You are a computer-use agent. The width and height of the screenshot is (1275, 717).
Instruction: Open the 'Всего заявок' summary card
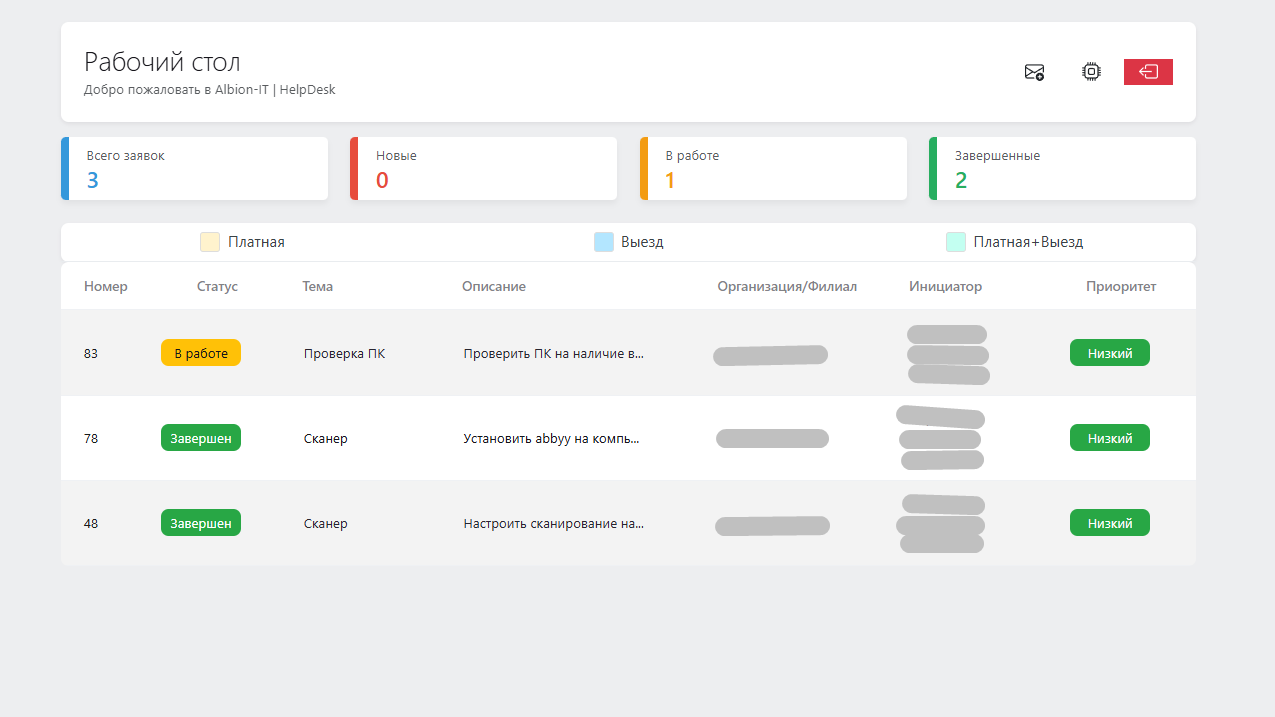click(x=195, y=169)
